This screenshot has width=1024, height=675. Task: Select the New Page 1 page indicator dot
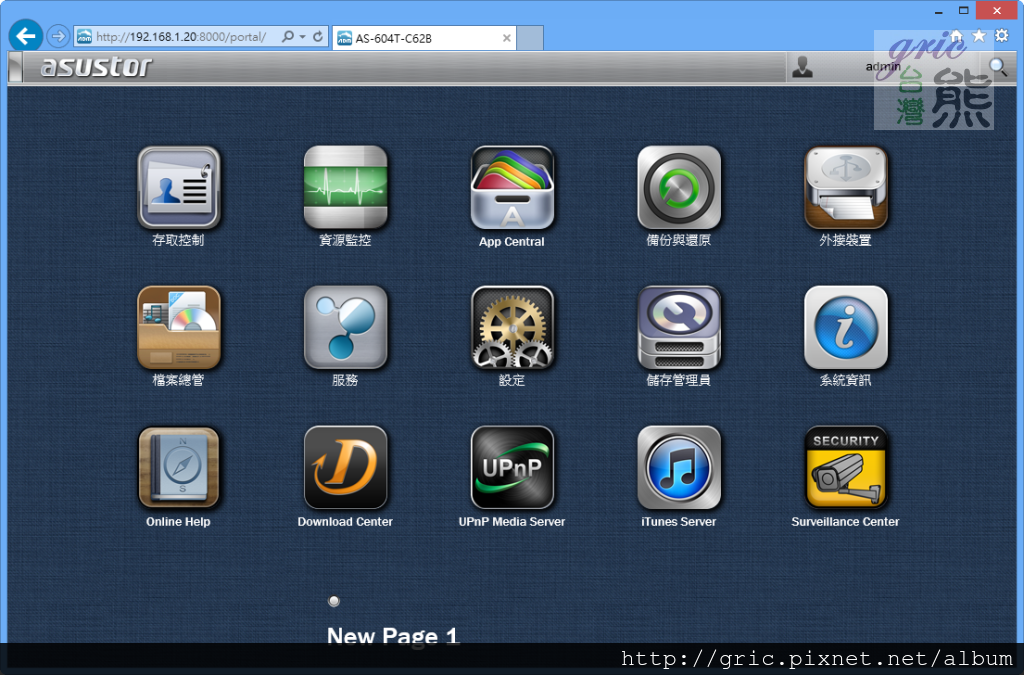pos(334,601)
